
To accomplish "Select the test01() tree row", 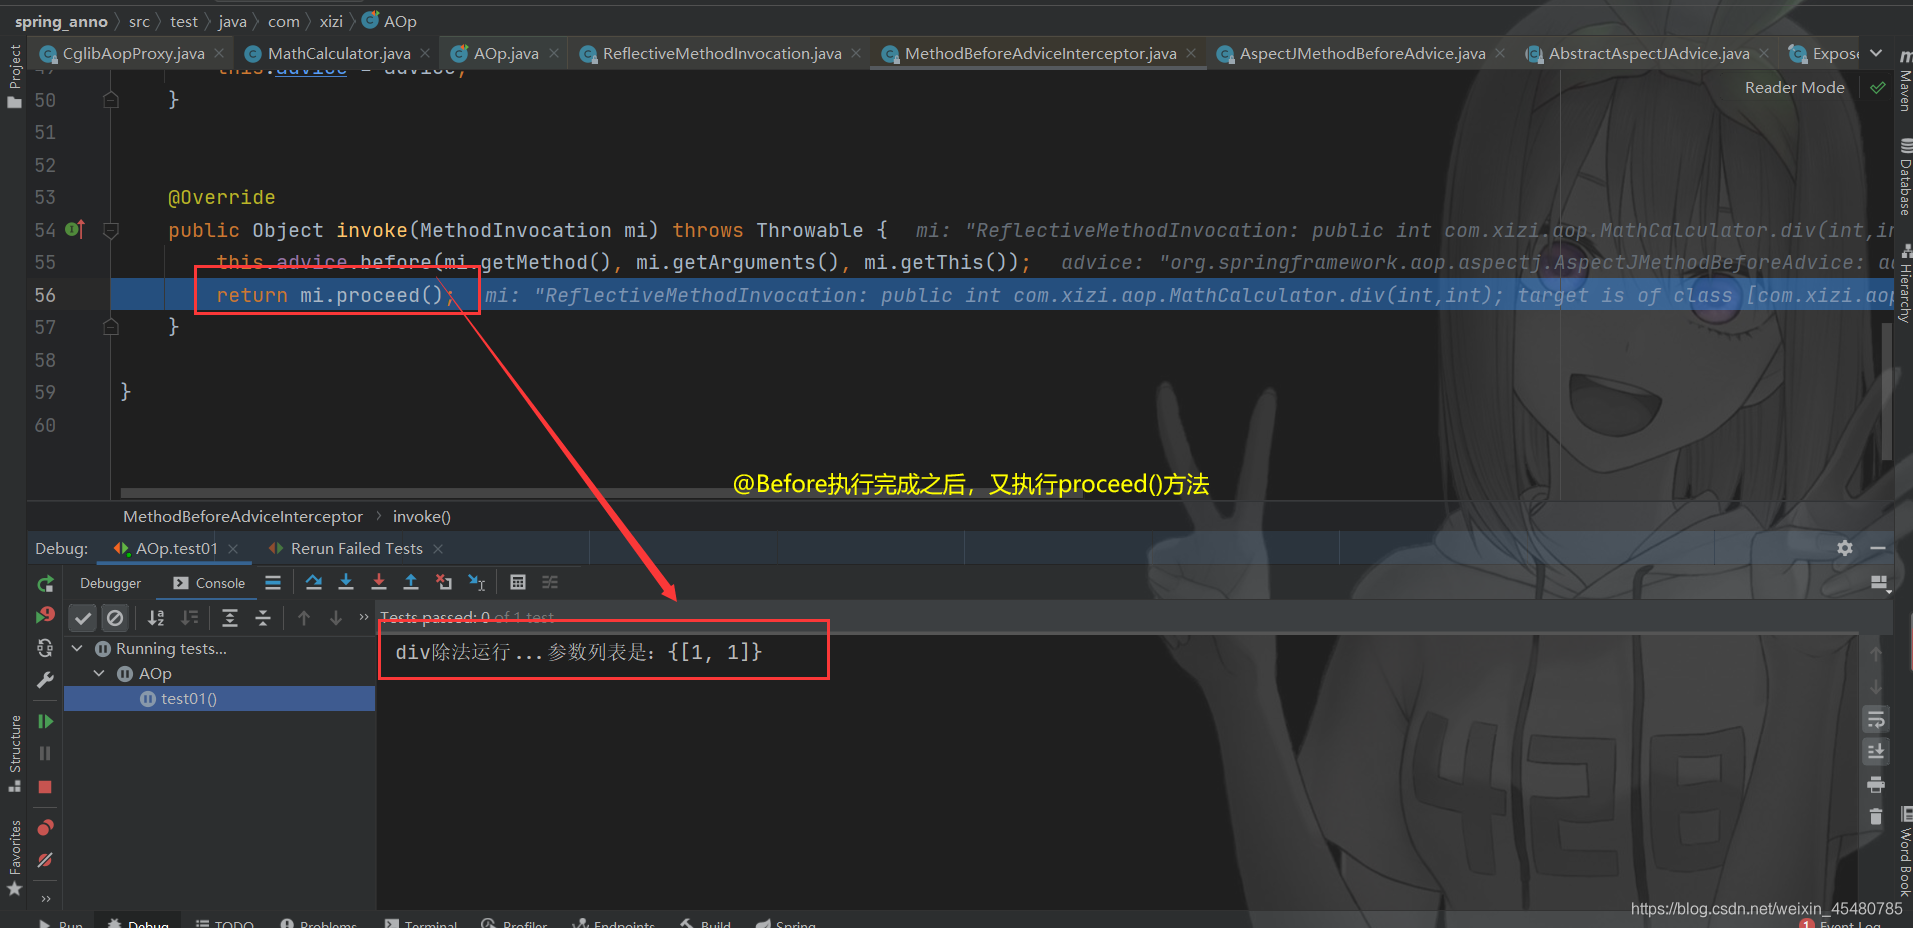I will click(x=220, y=699).
